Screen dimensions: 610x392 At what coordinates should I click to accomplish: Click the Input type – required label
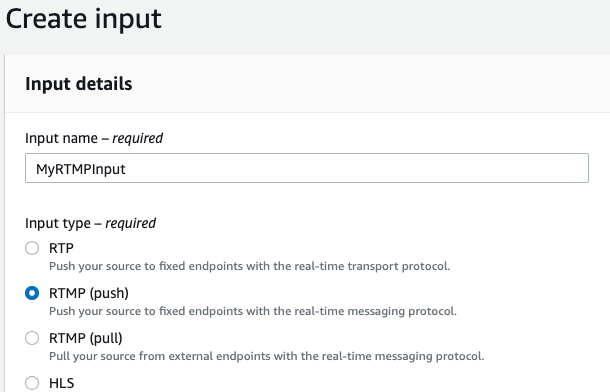click(90, 223)
